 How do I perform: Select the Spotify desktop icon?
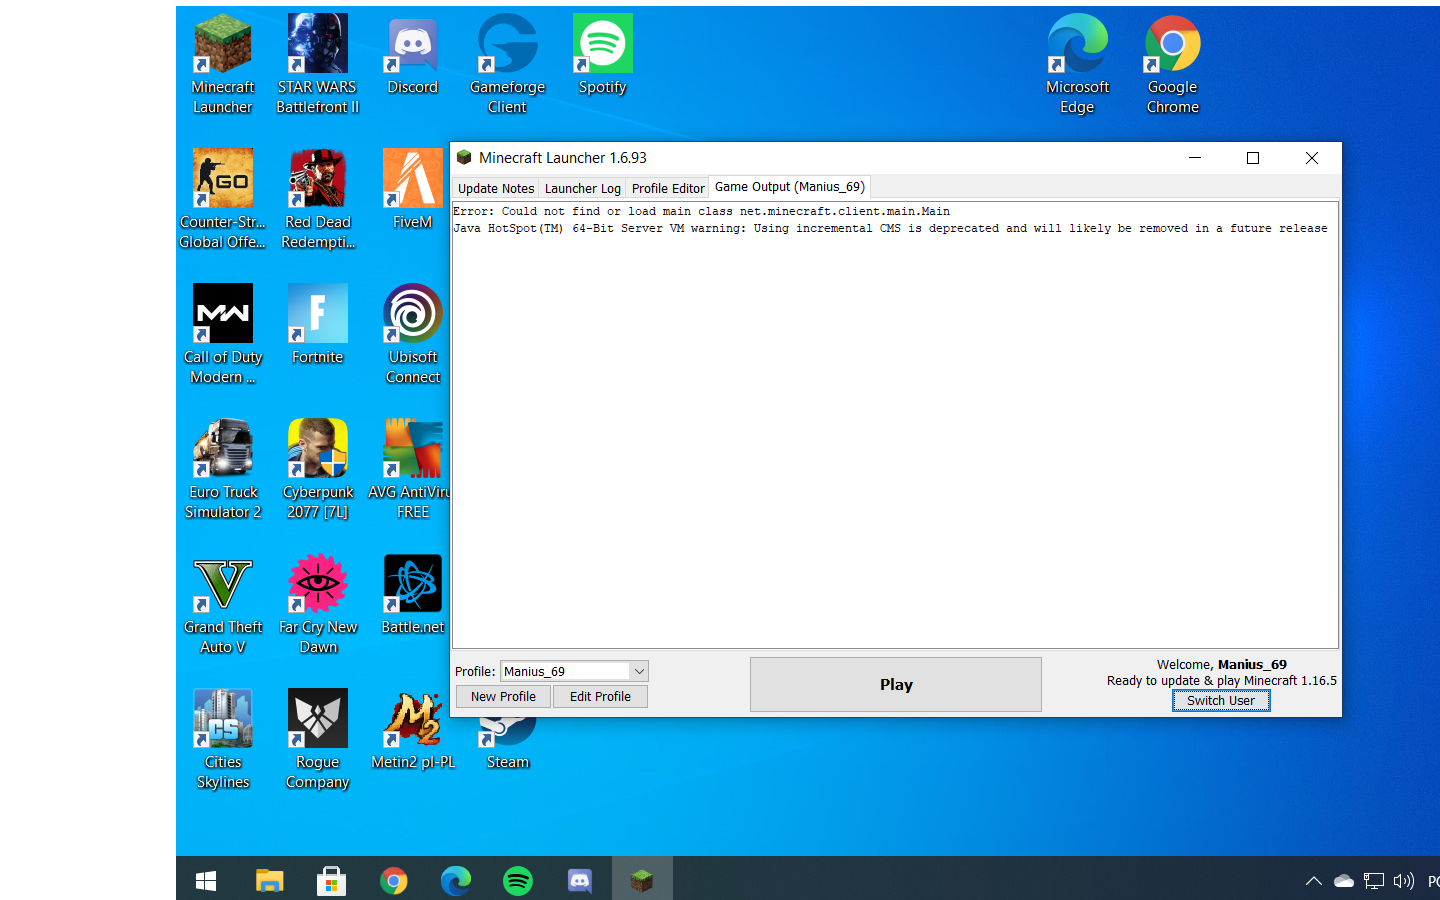click(602, 56)
